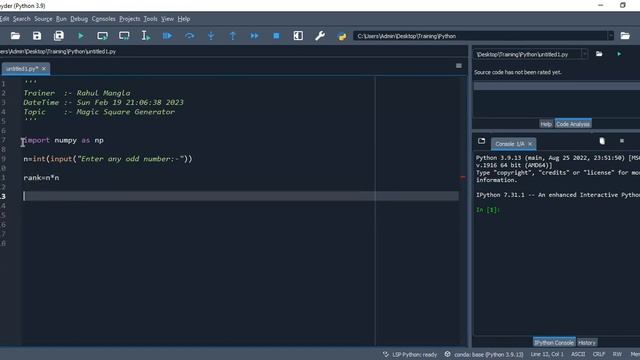Image resolution: width=640 pixels, height=360 pixels.
Task: Clear the console with the trash icon
Action: 602,141
